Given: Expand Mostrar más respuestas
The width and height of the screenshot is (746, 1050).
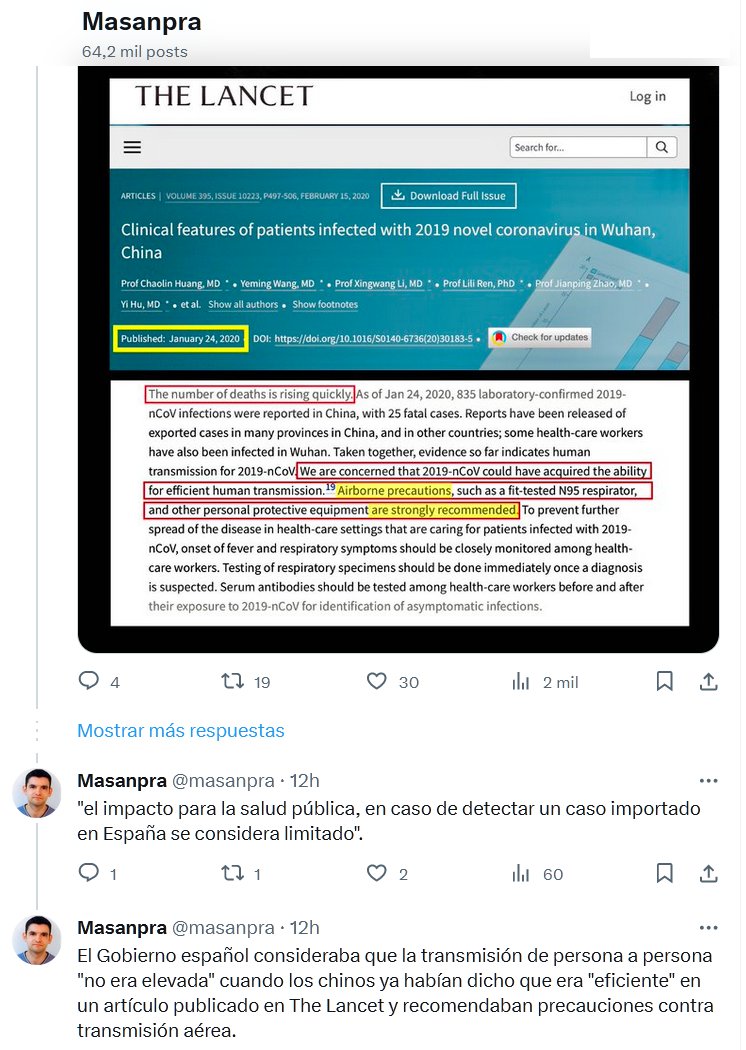Looking at the screenshot, I should coord(181,731).
